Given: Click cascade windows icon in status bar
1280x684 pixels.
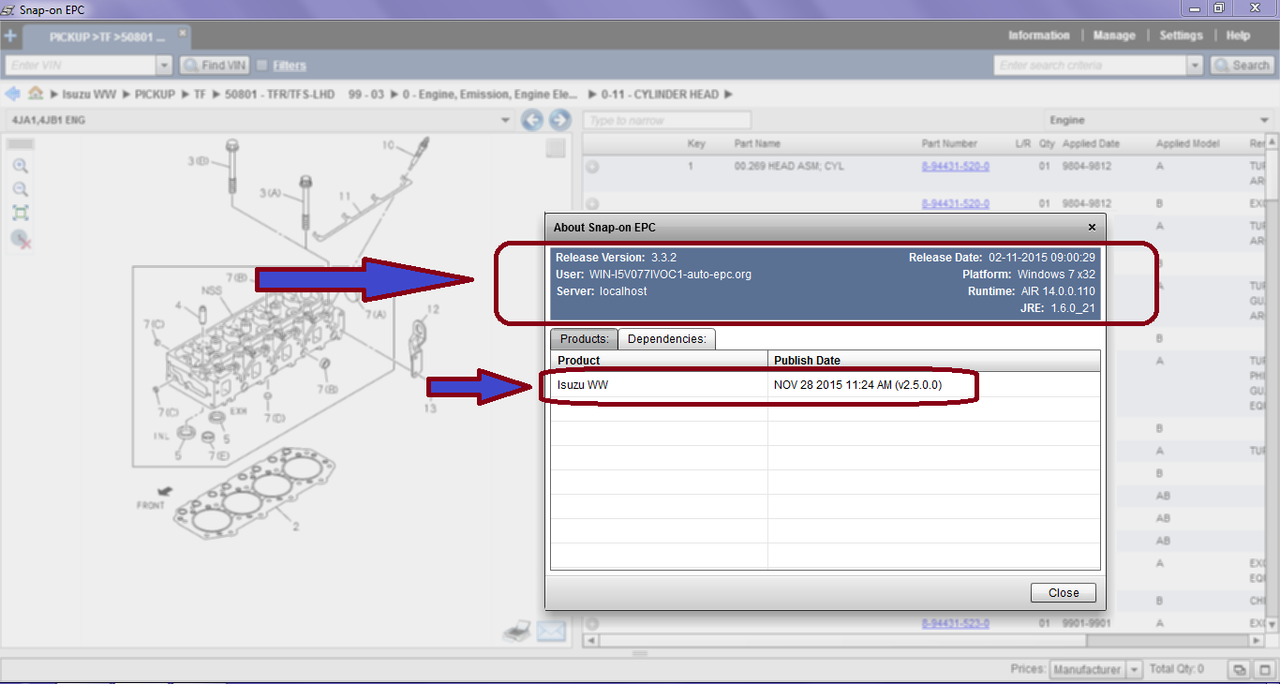Looking at the screenshot, I should pyautogui.click(x=1238, y=669).
